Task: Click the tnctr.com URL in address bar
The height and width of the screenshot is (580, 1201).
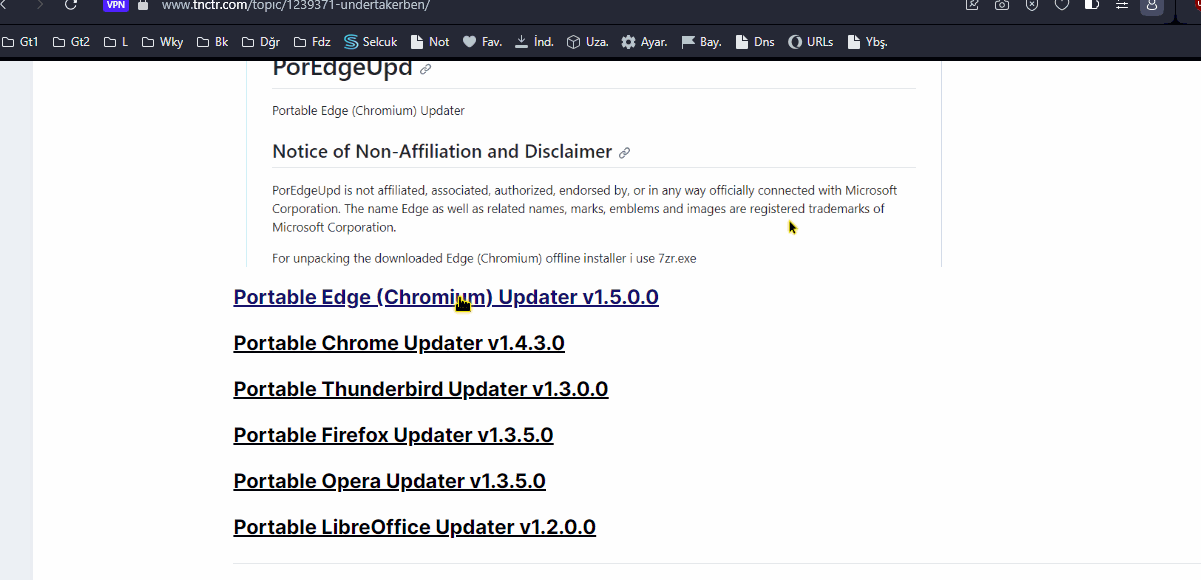Action: [295, 5]
